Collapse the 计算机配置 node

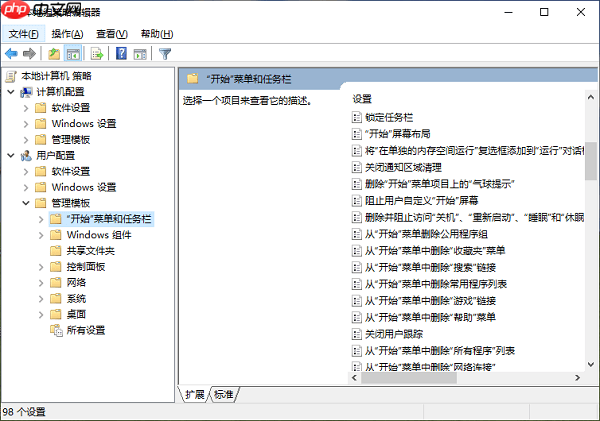click(11, 92)
